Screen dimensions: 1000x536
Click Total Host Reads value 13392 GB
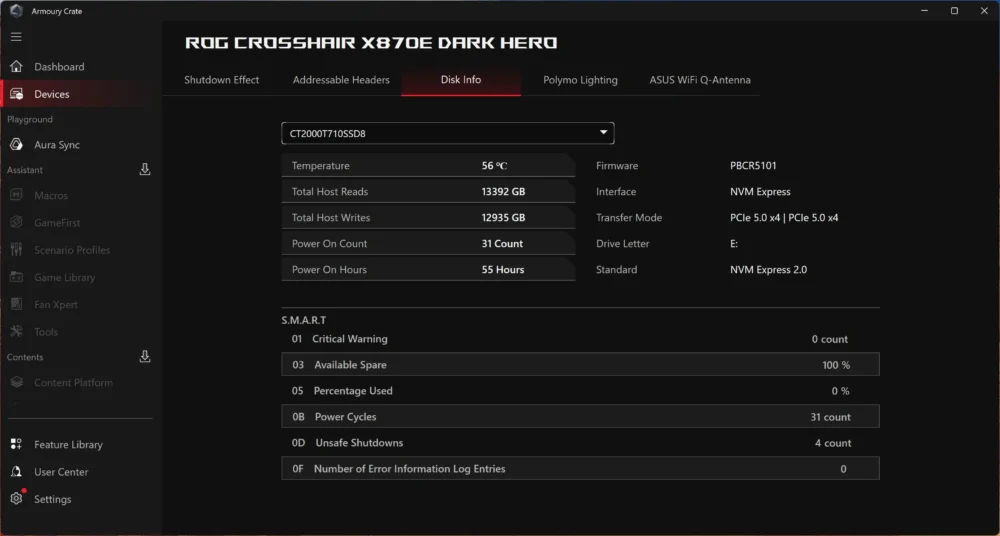[x=503, y=191]
